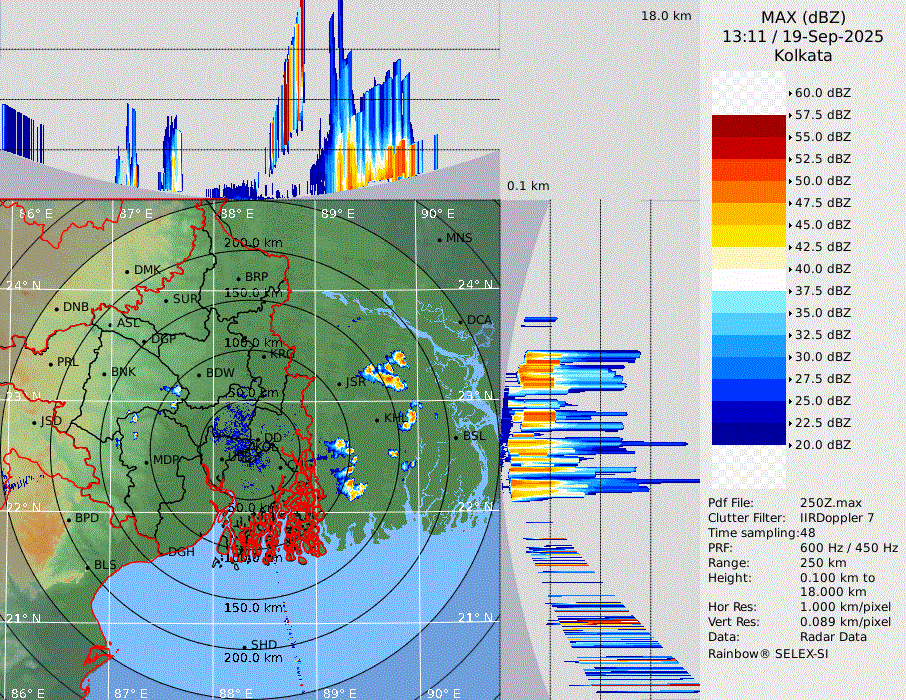Select the SHD marker in the sea
The height and width of the screenshot is (700, 906).
click(244, 645)
